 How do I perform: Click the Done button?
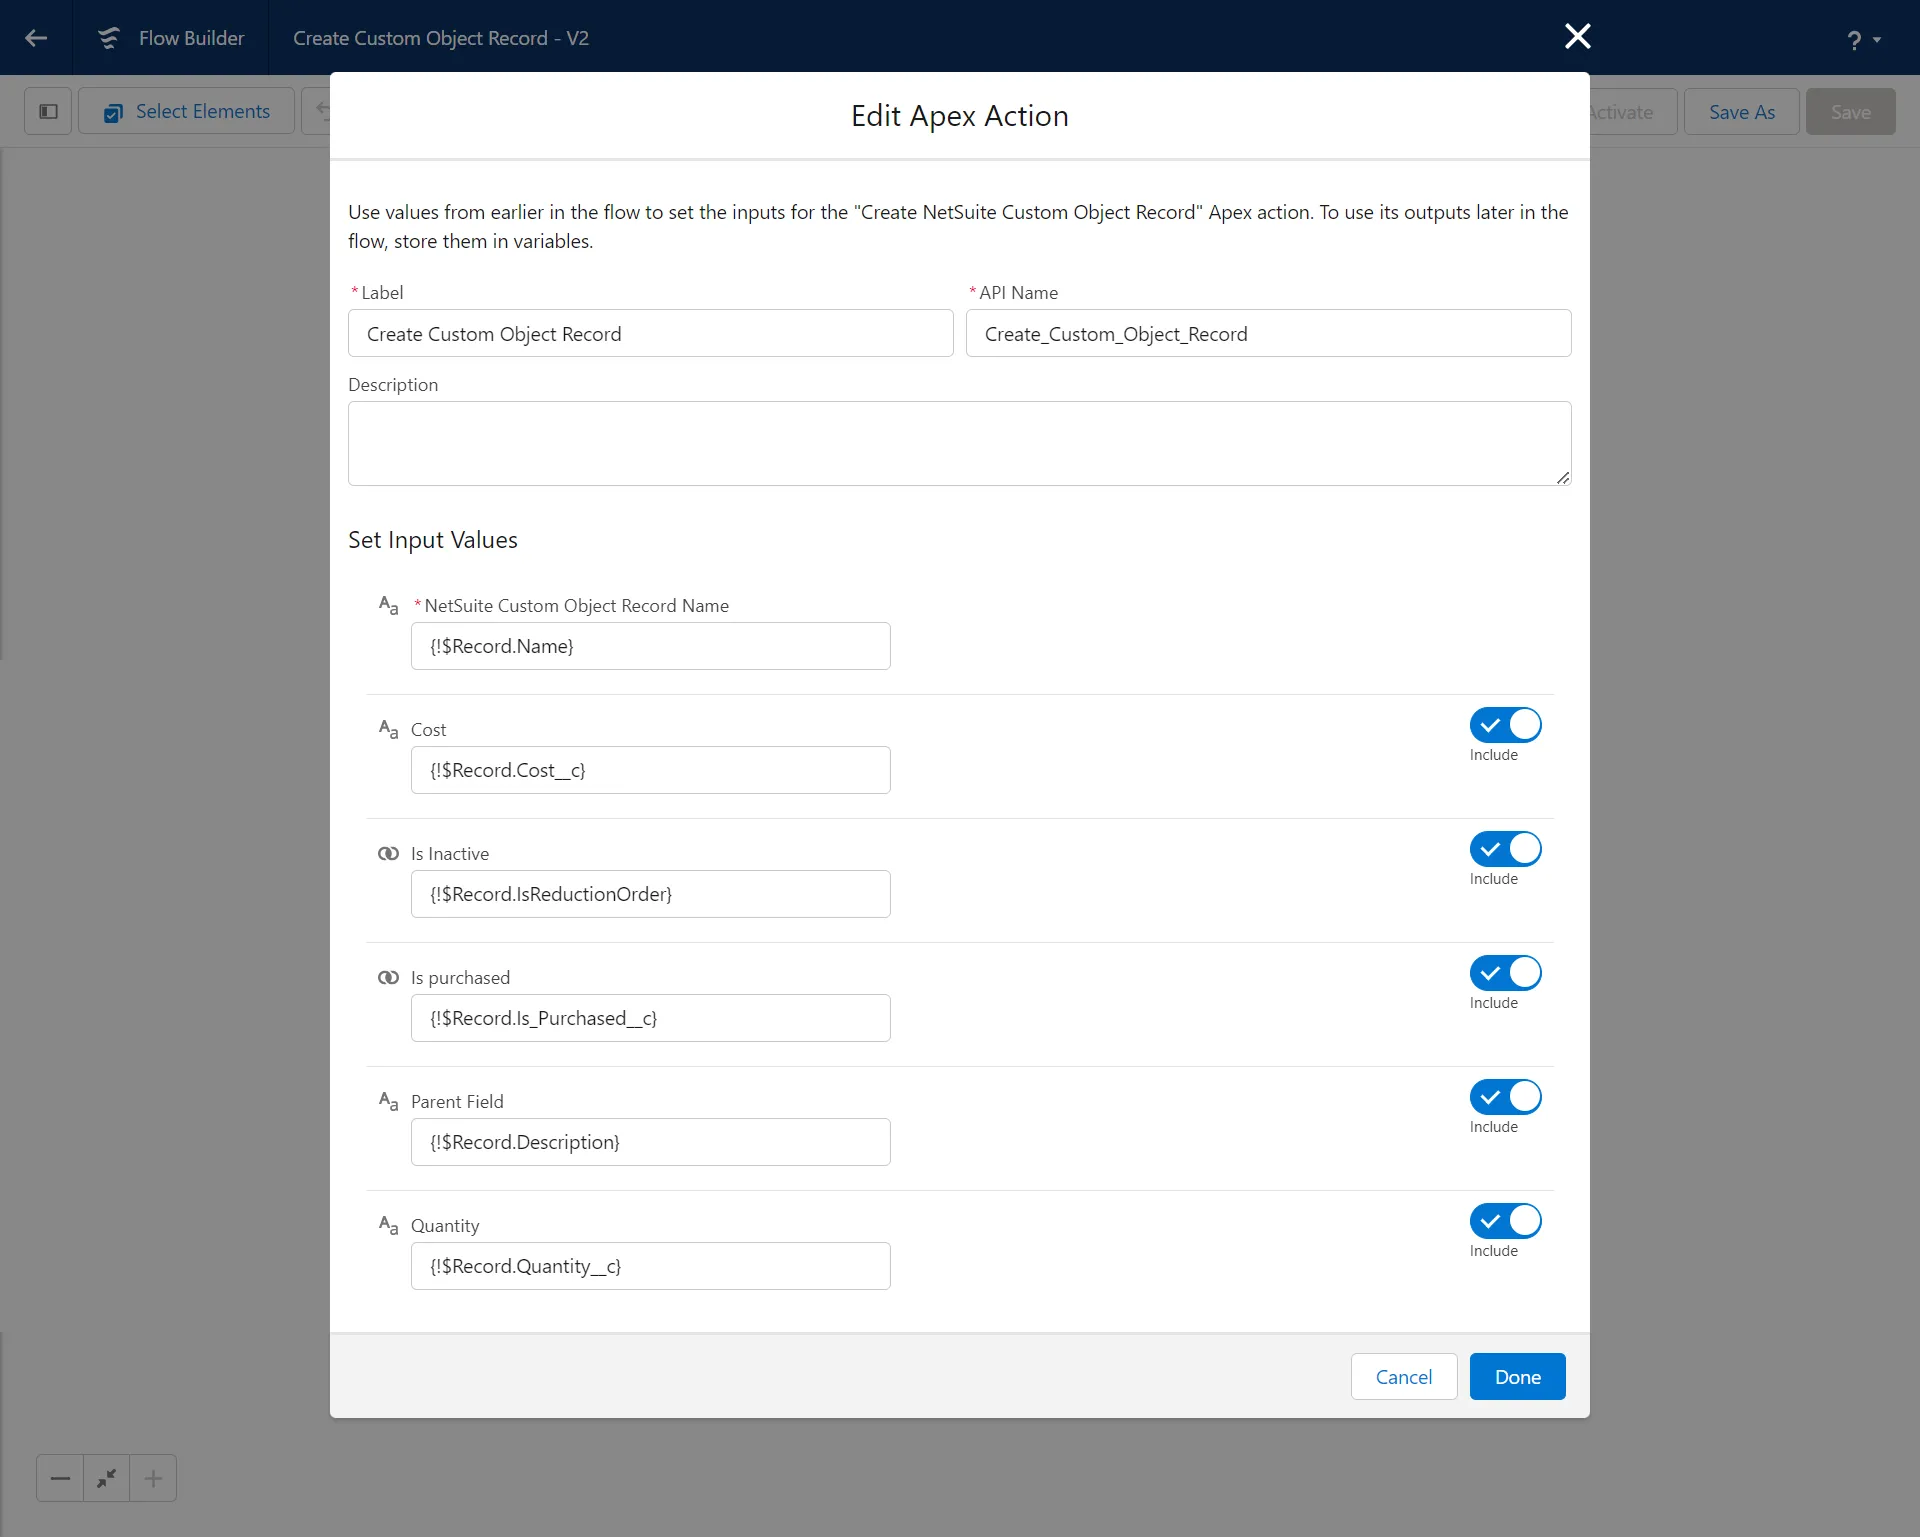(1518, 1377)
